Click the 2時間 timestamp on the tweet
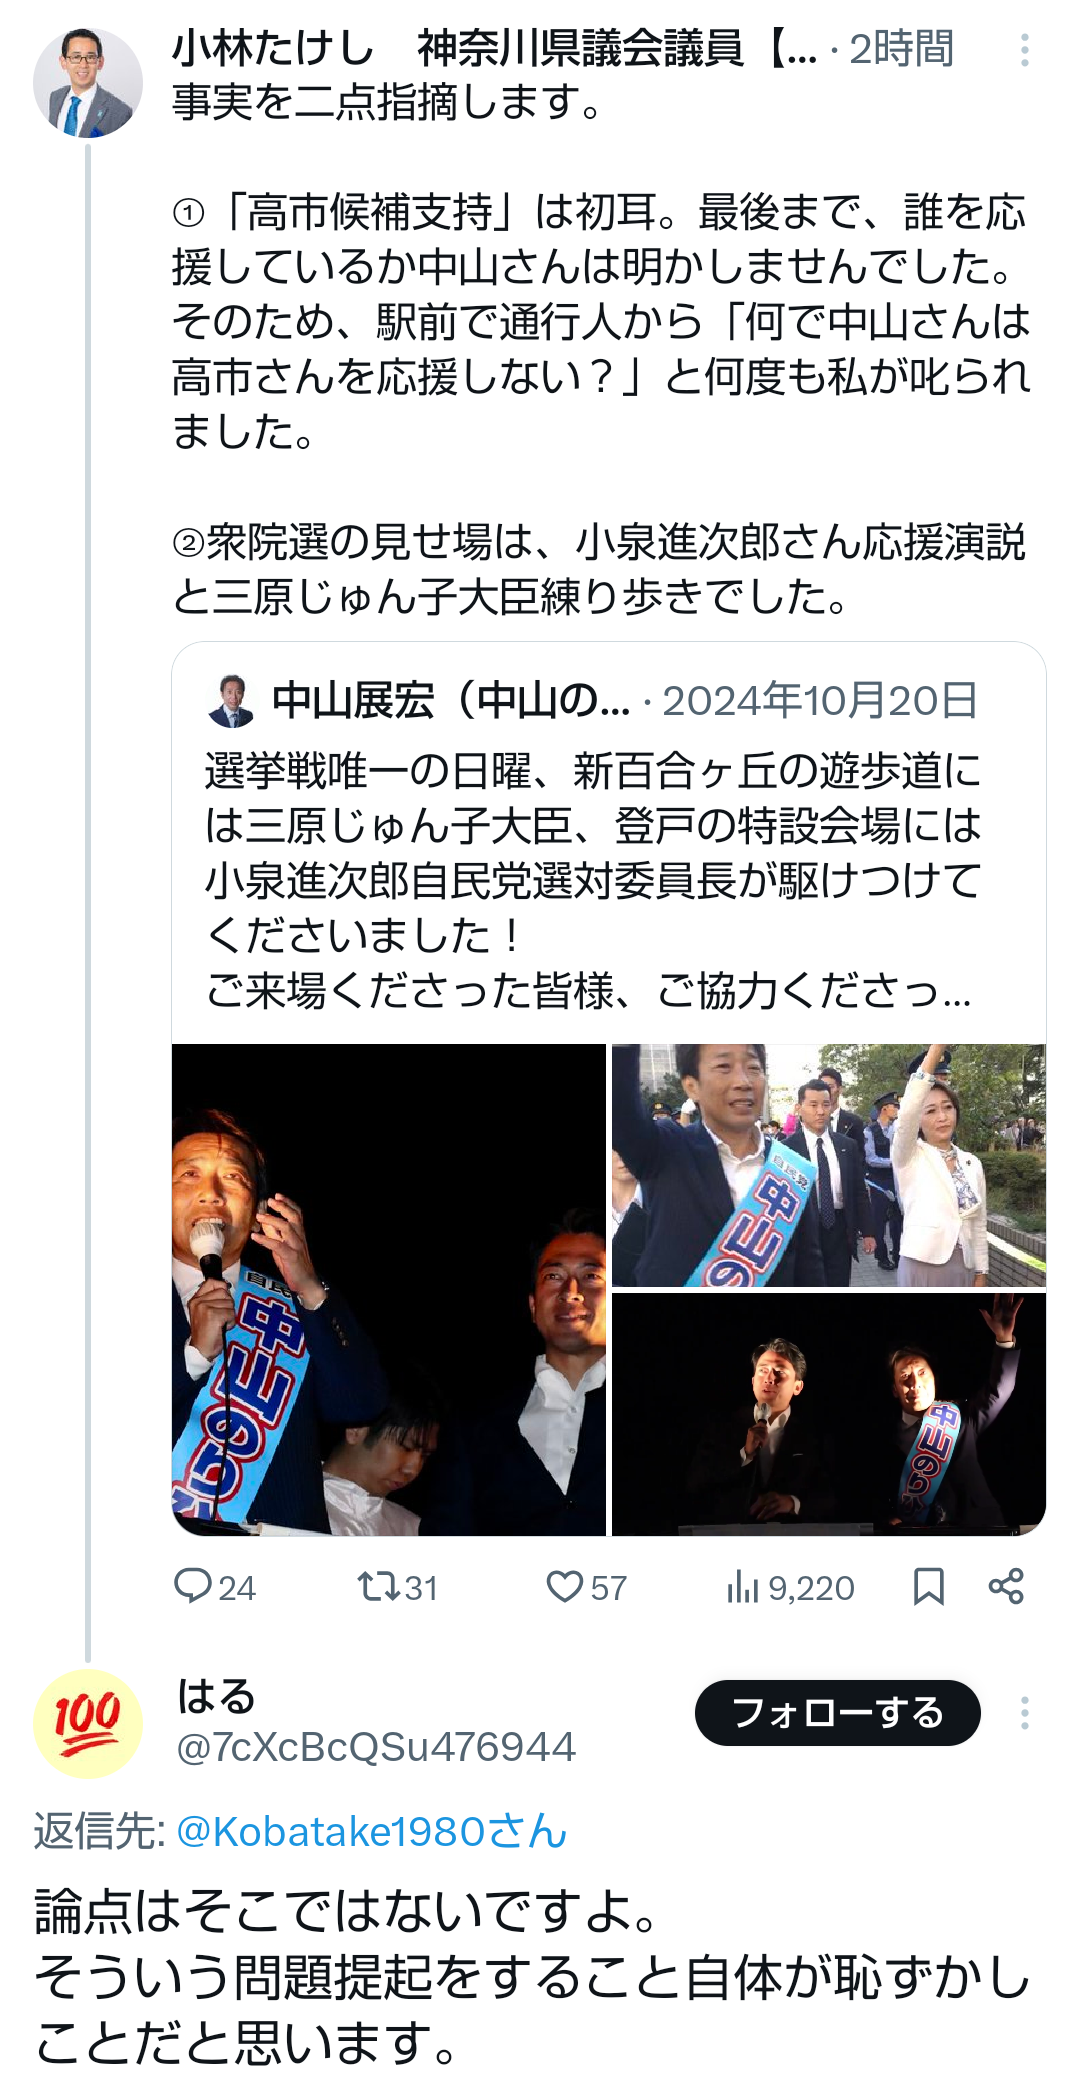 pos(902,48)
